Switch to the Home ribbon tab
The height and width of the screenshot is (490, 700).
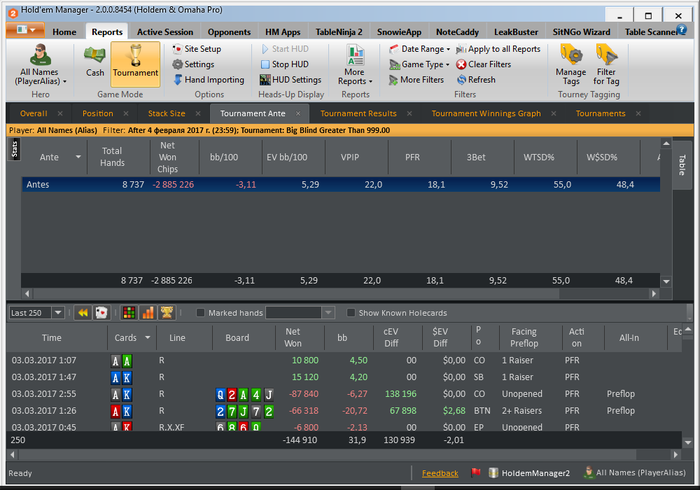click(x=64, y=32)
